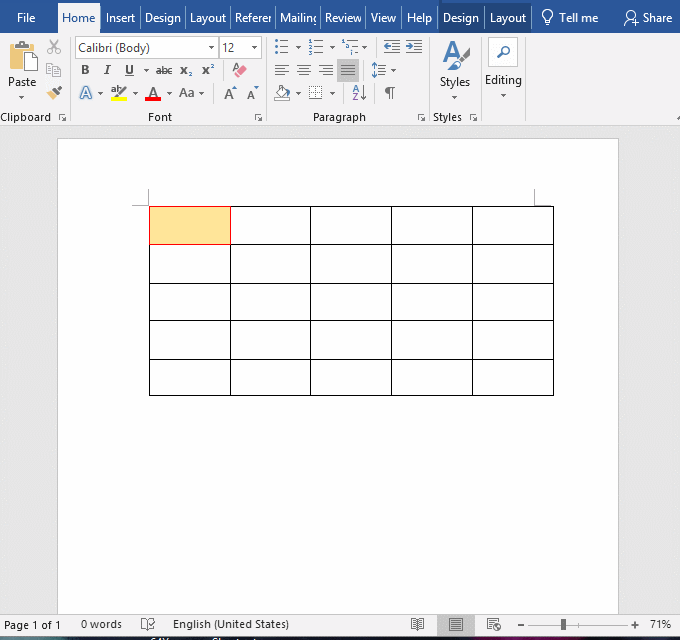Toggle Print Layout view in status bar

pyautogui.click(x=456, y=624)
